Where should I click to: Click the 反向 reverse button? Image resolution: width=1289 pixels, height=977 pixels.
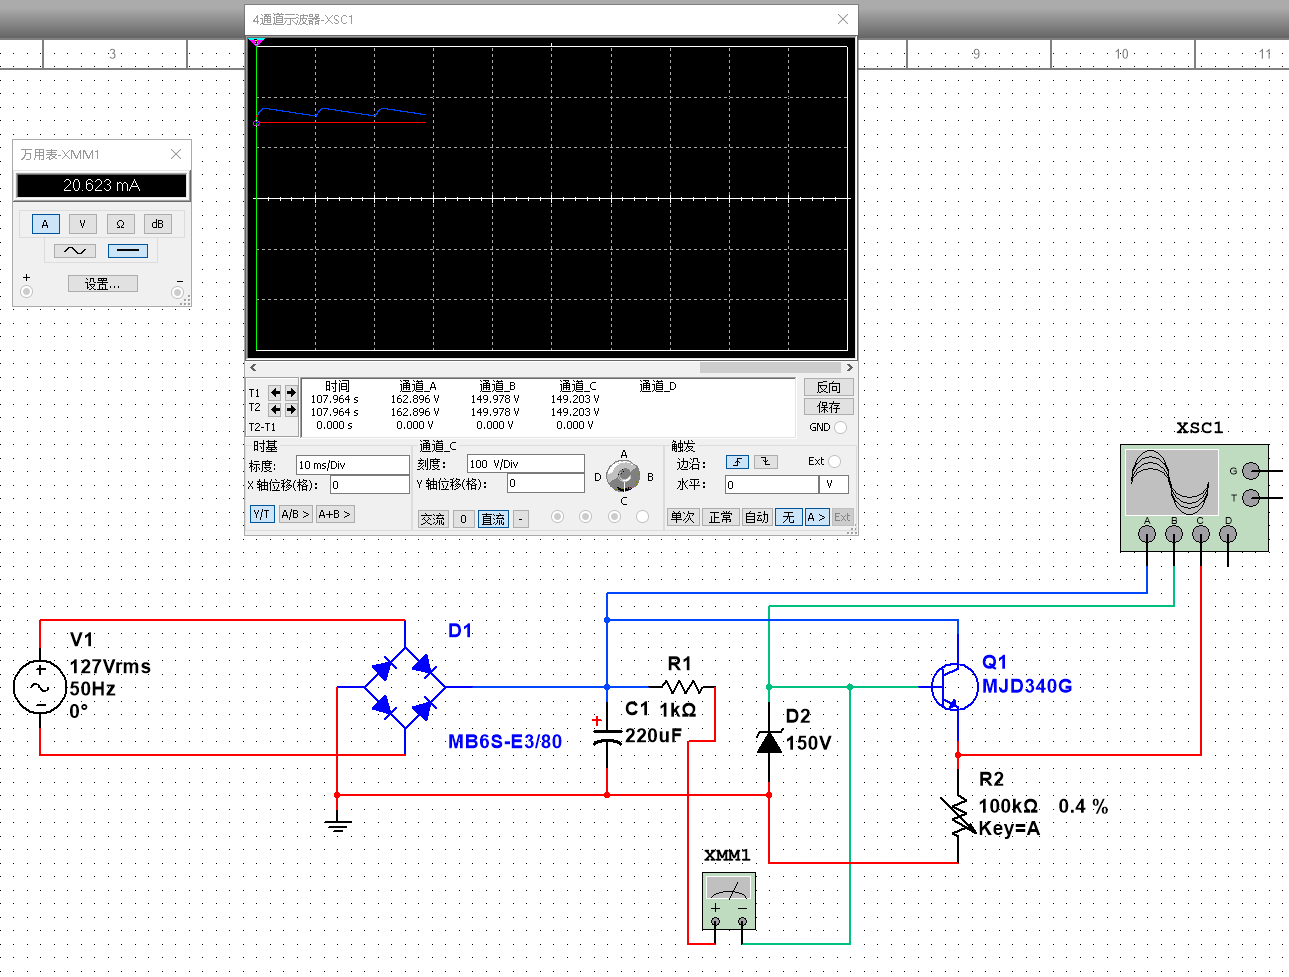click(829, 387)
